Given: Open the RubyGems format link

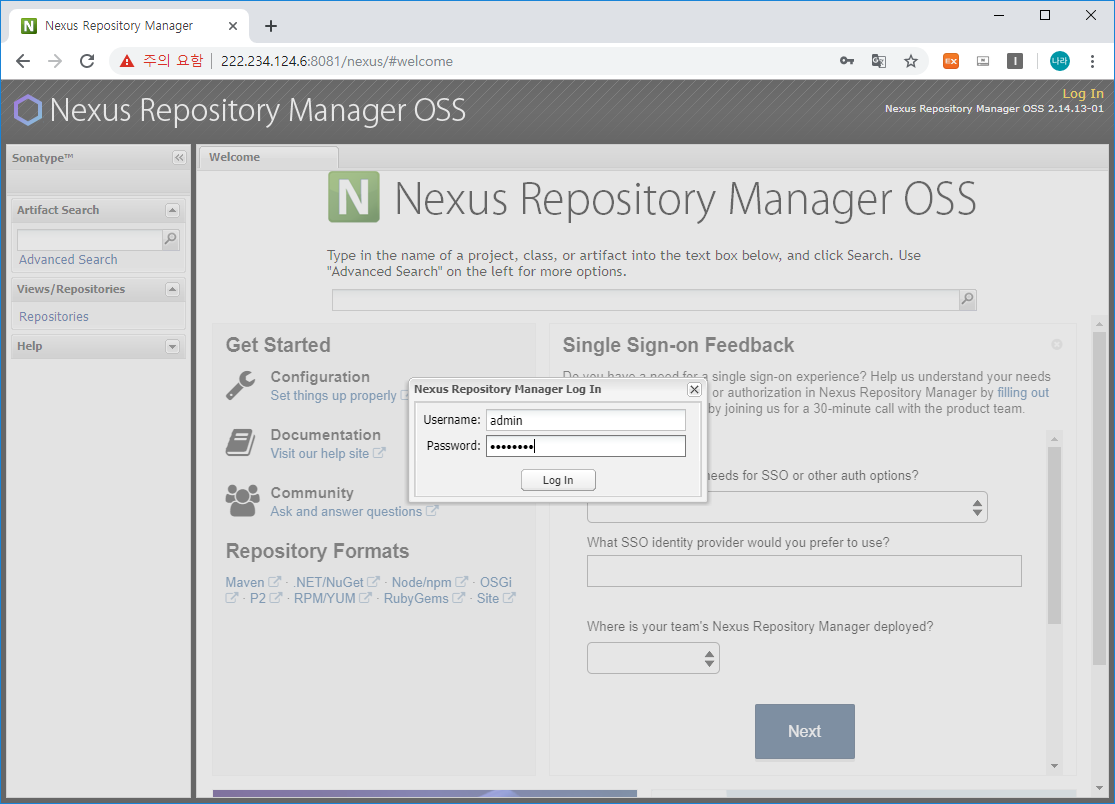Looking at the screenshot, I should 416,599.
